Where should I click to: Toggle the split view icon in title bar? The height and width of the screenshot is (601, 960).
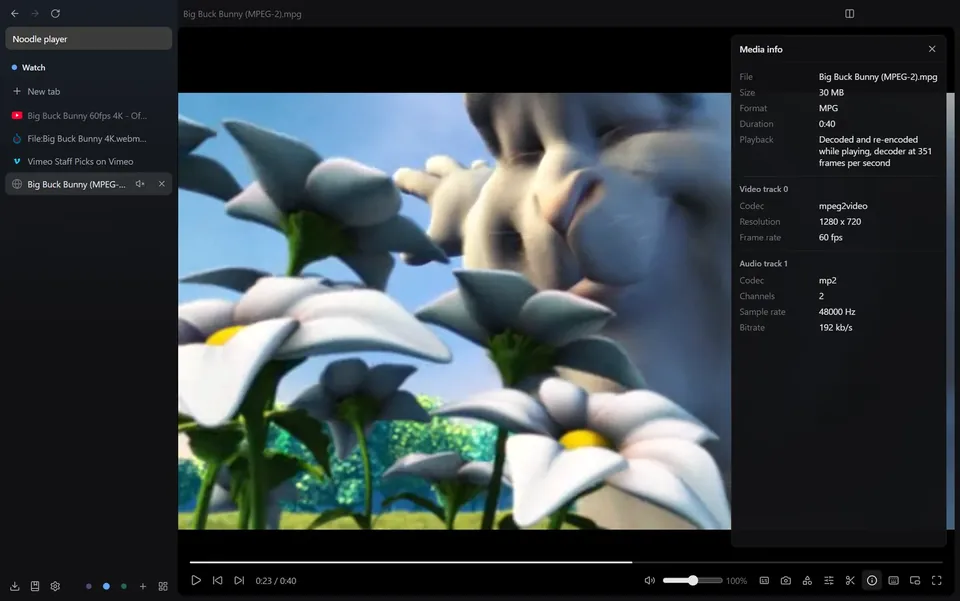[849, 13]
